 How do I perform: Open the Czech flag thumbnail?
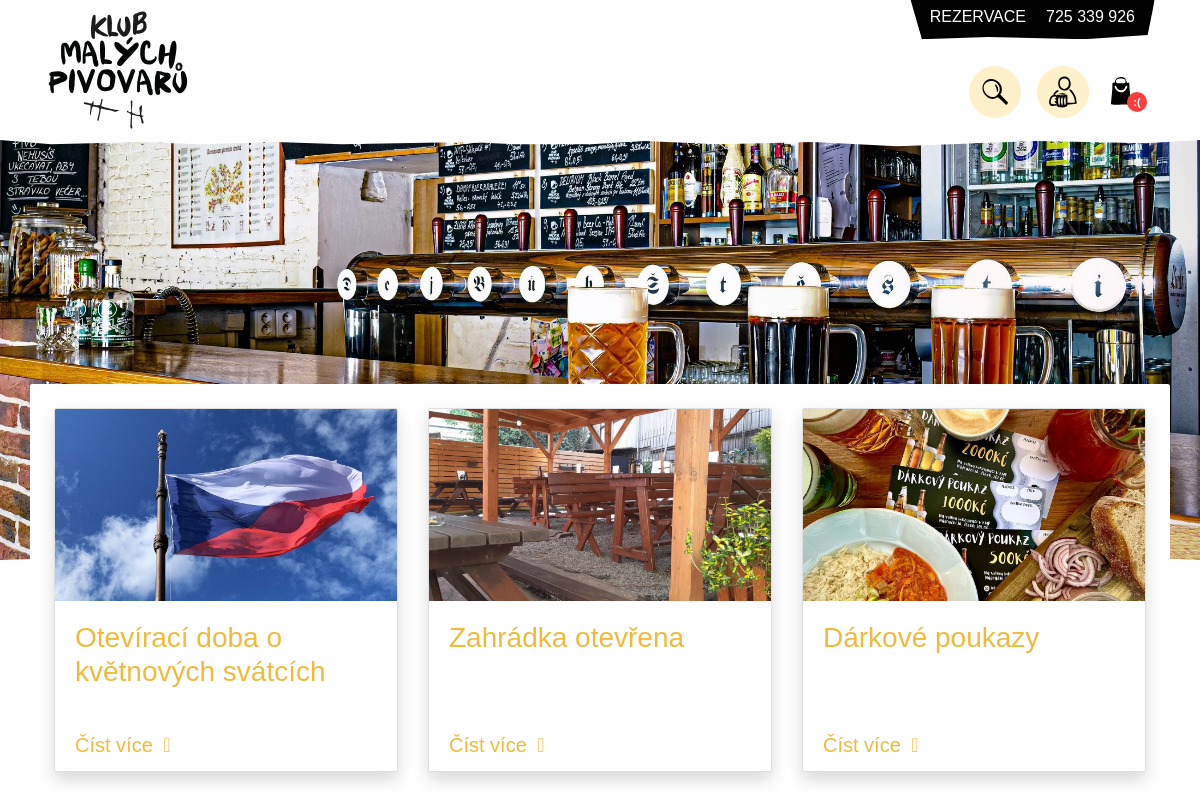point(226,505)
